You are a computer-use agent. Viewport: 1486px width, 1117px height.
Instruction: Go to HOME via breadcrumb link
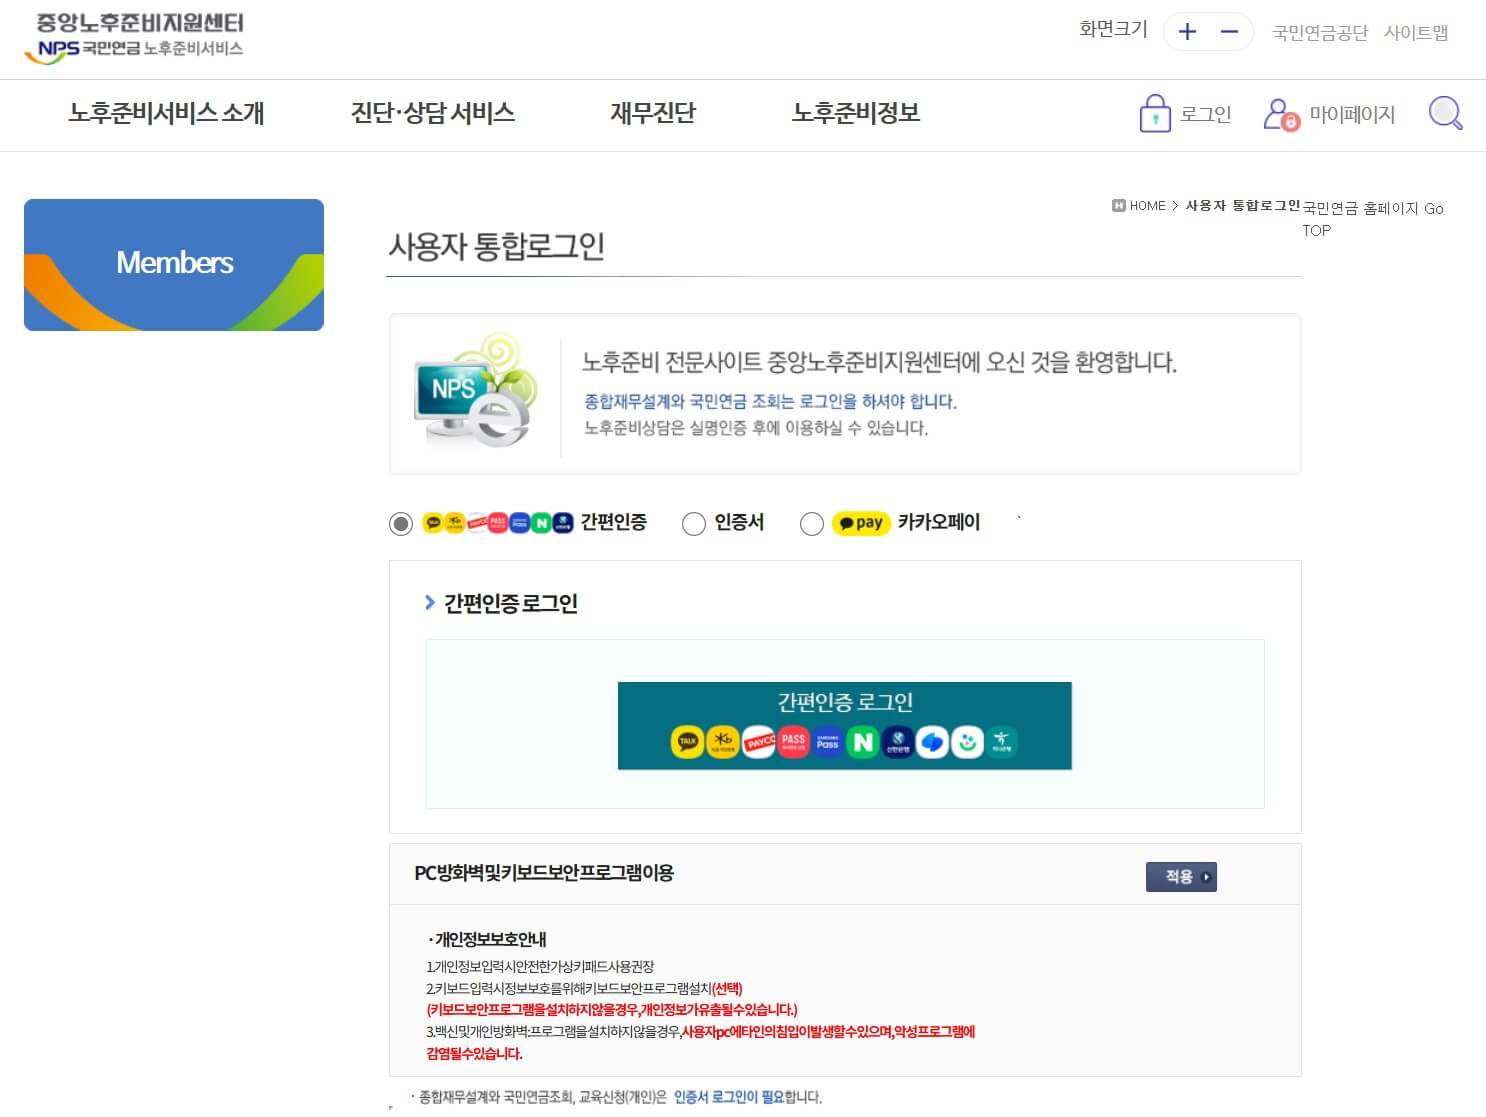point(1146,206)
